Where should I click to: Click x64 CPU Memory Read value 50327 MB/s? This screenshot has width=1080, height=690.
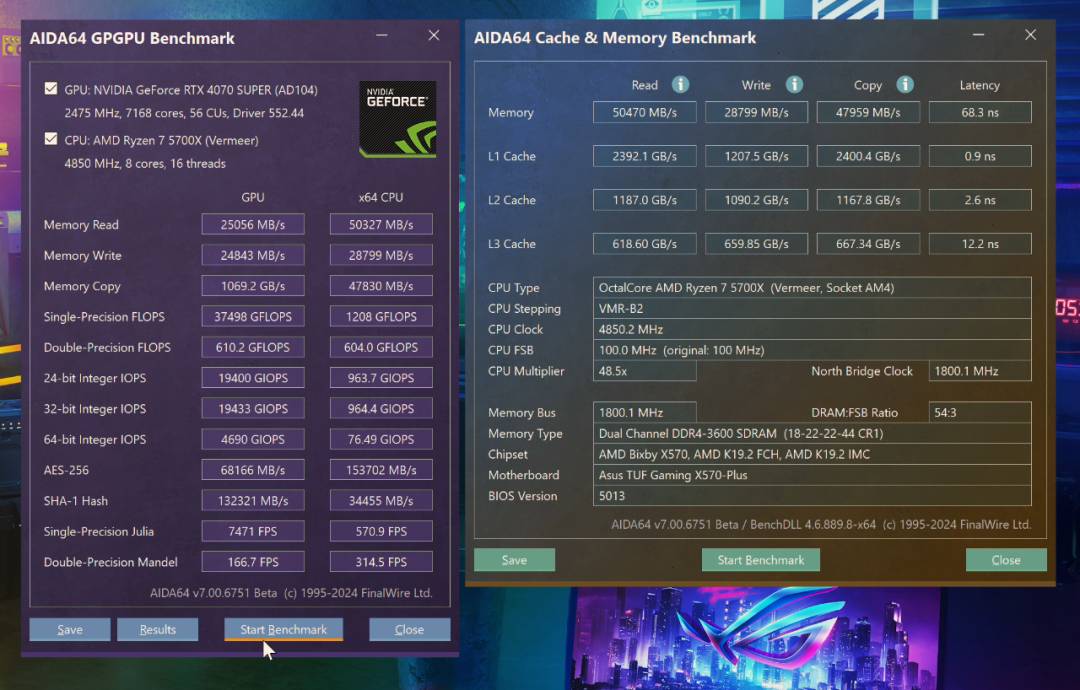(x=381, y=224)
